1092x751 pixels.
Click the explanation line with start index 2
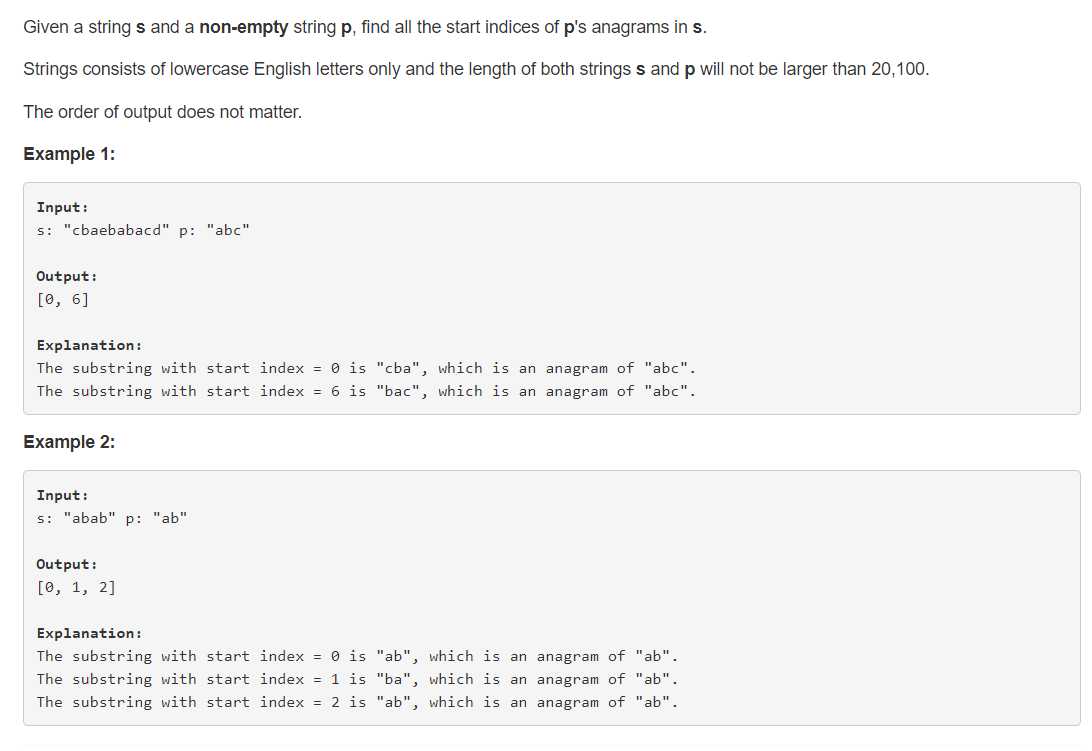357,702
